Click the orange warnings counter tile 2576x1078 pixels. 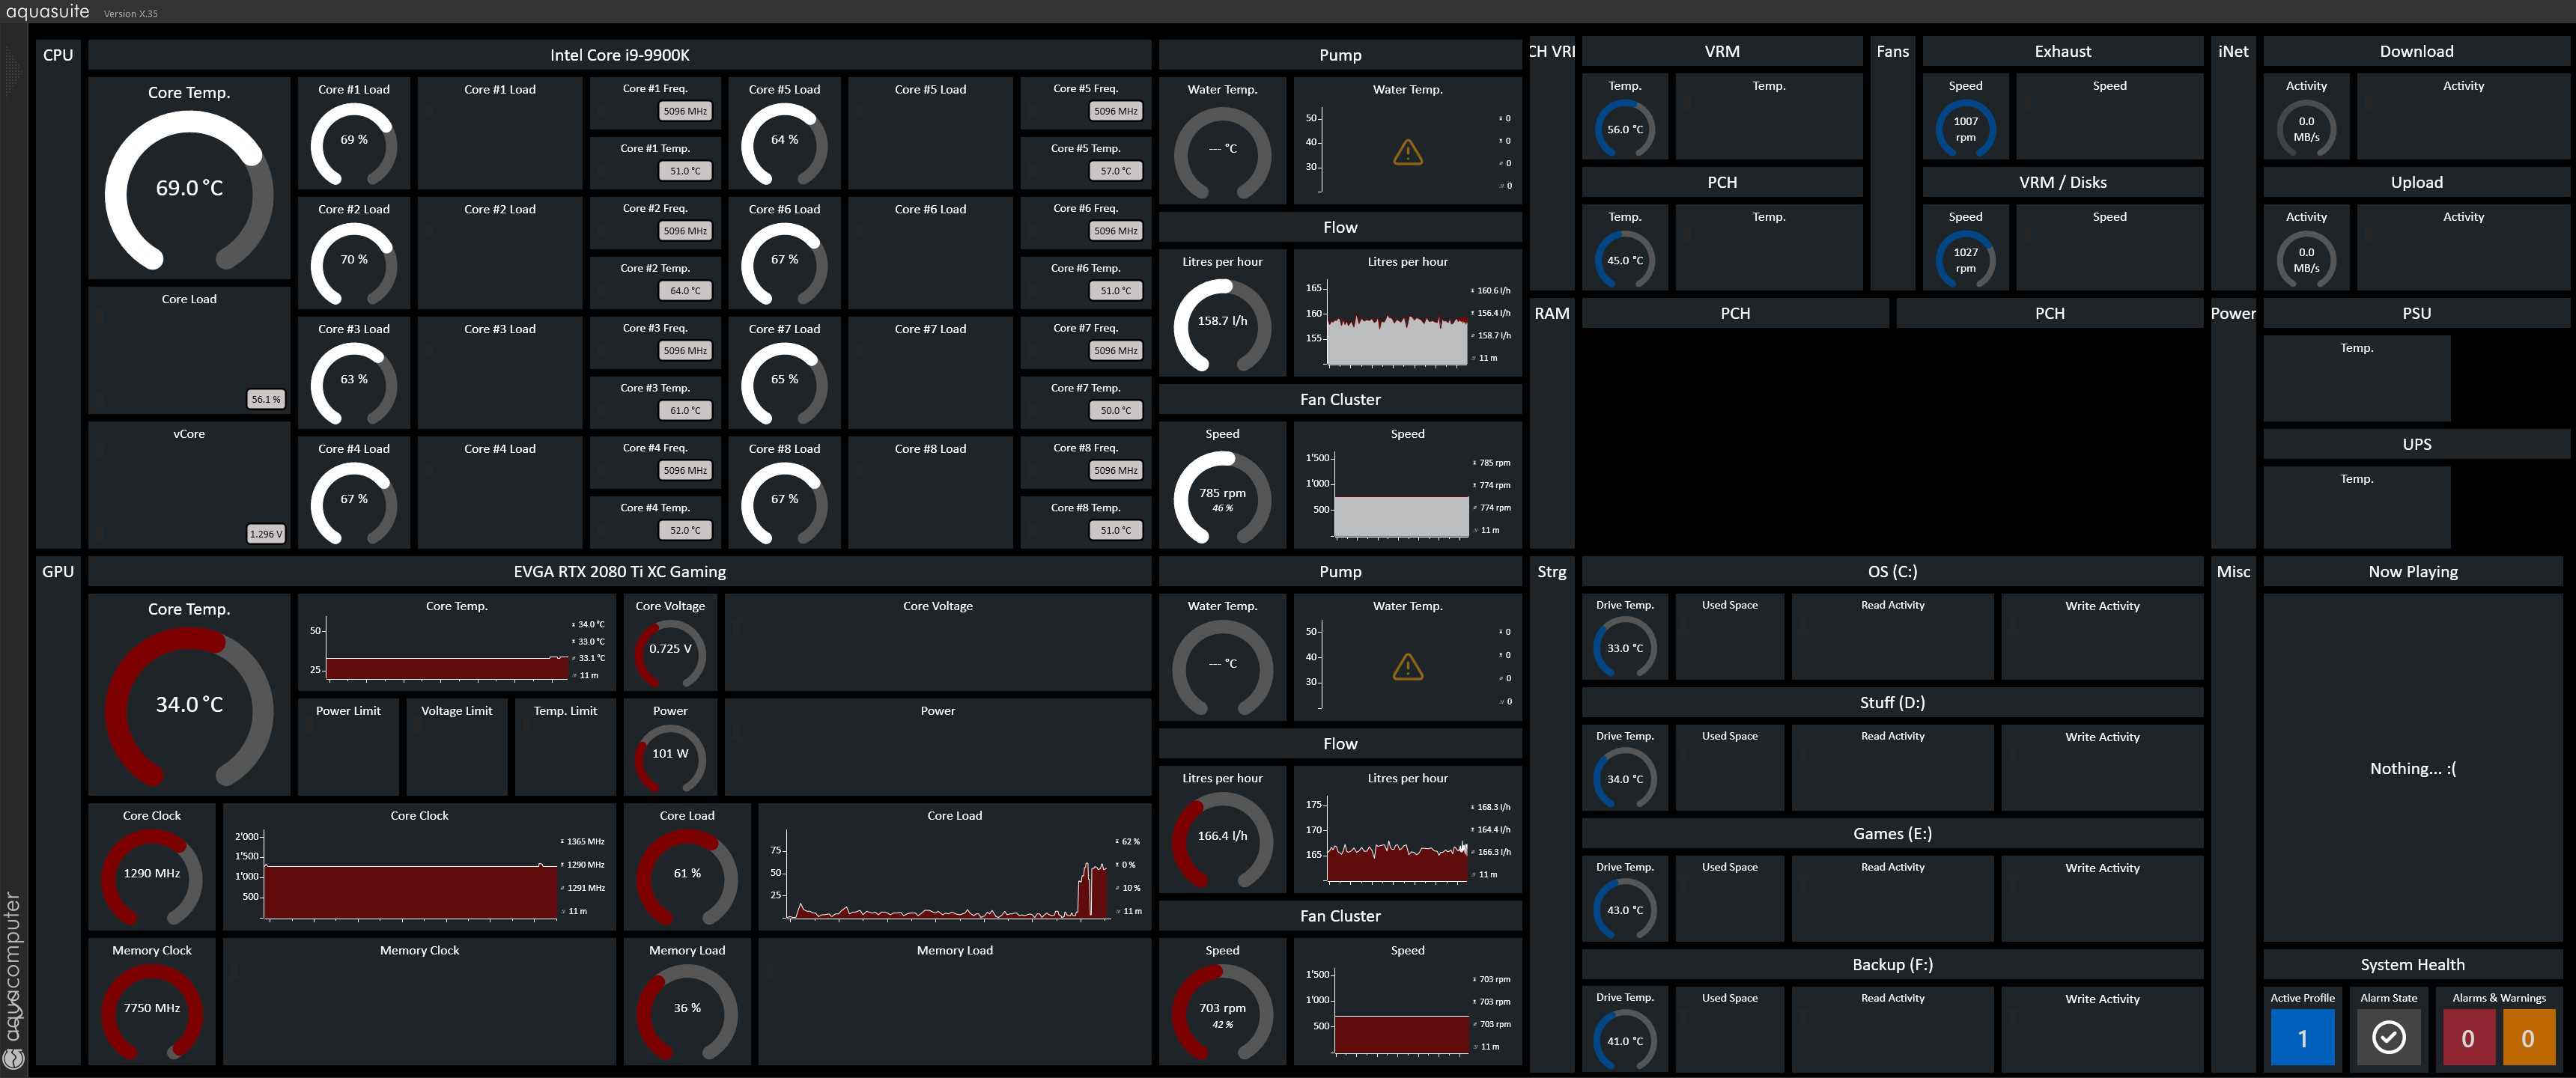2527,1037
